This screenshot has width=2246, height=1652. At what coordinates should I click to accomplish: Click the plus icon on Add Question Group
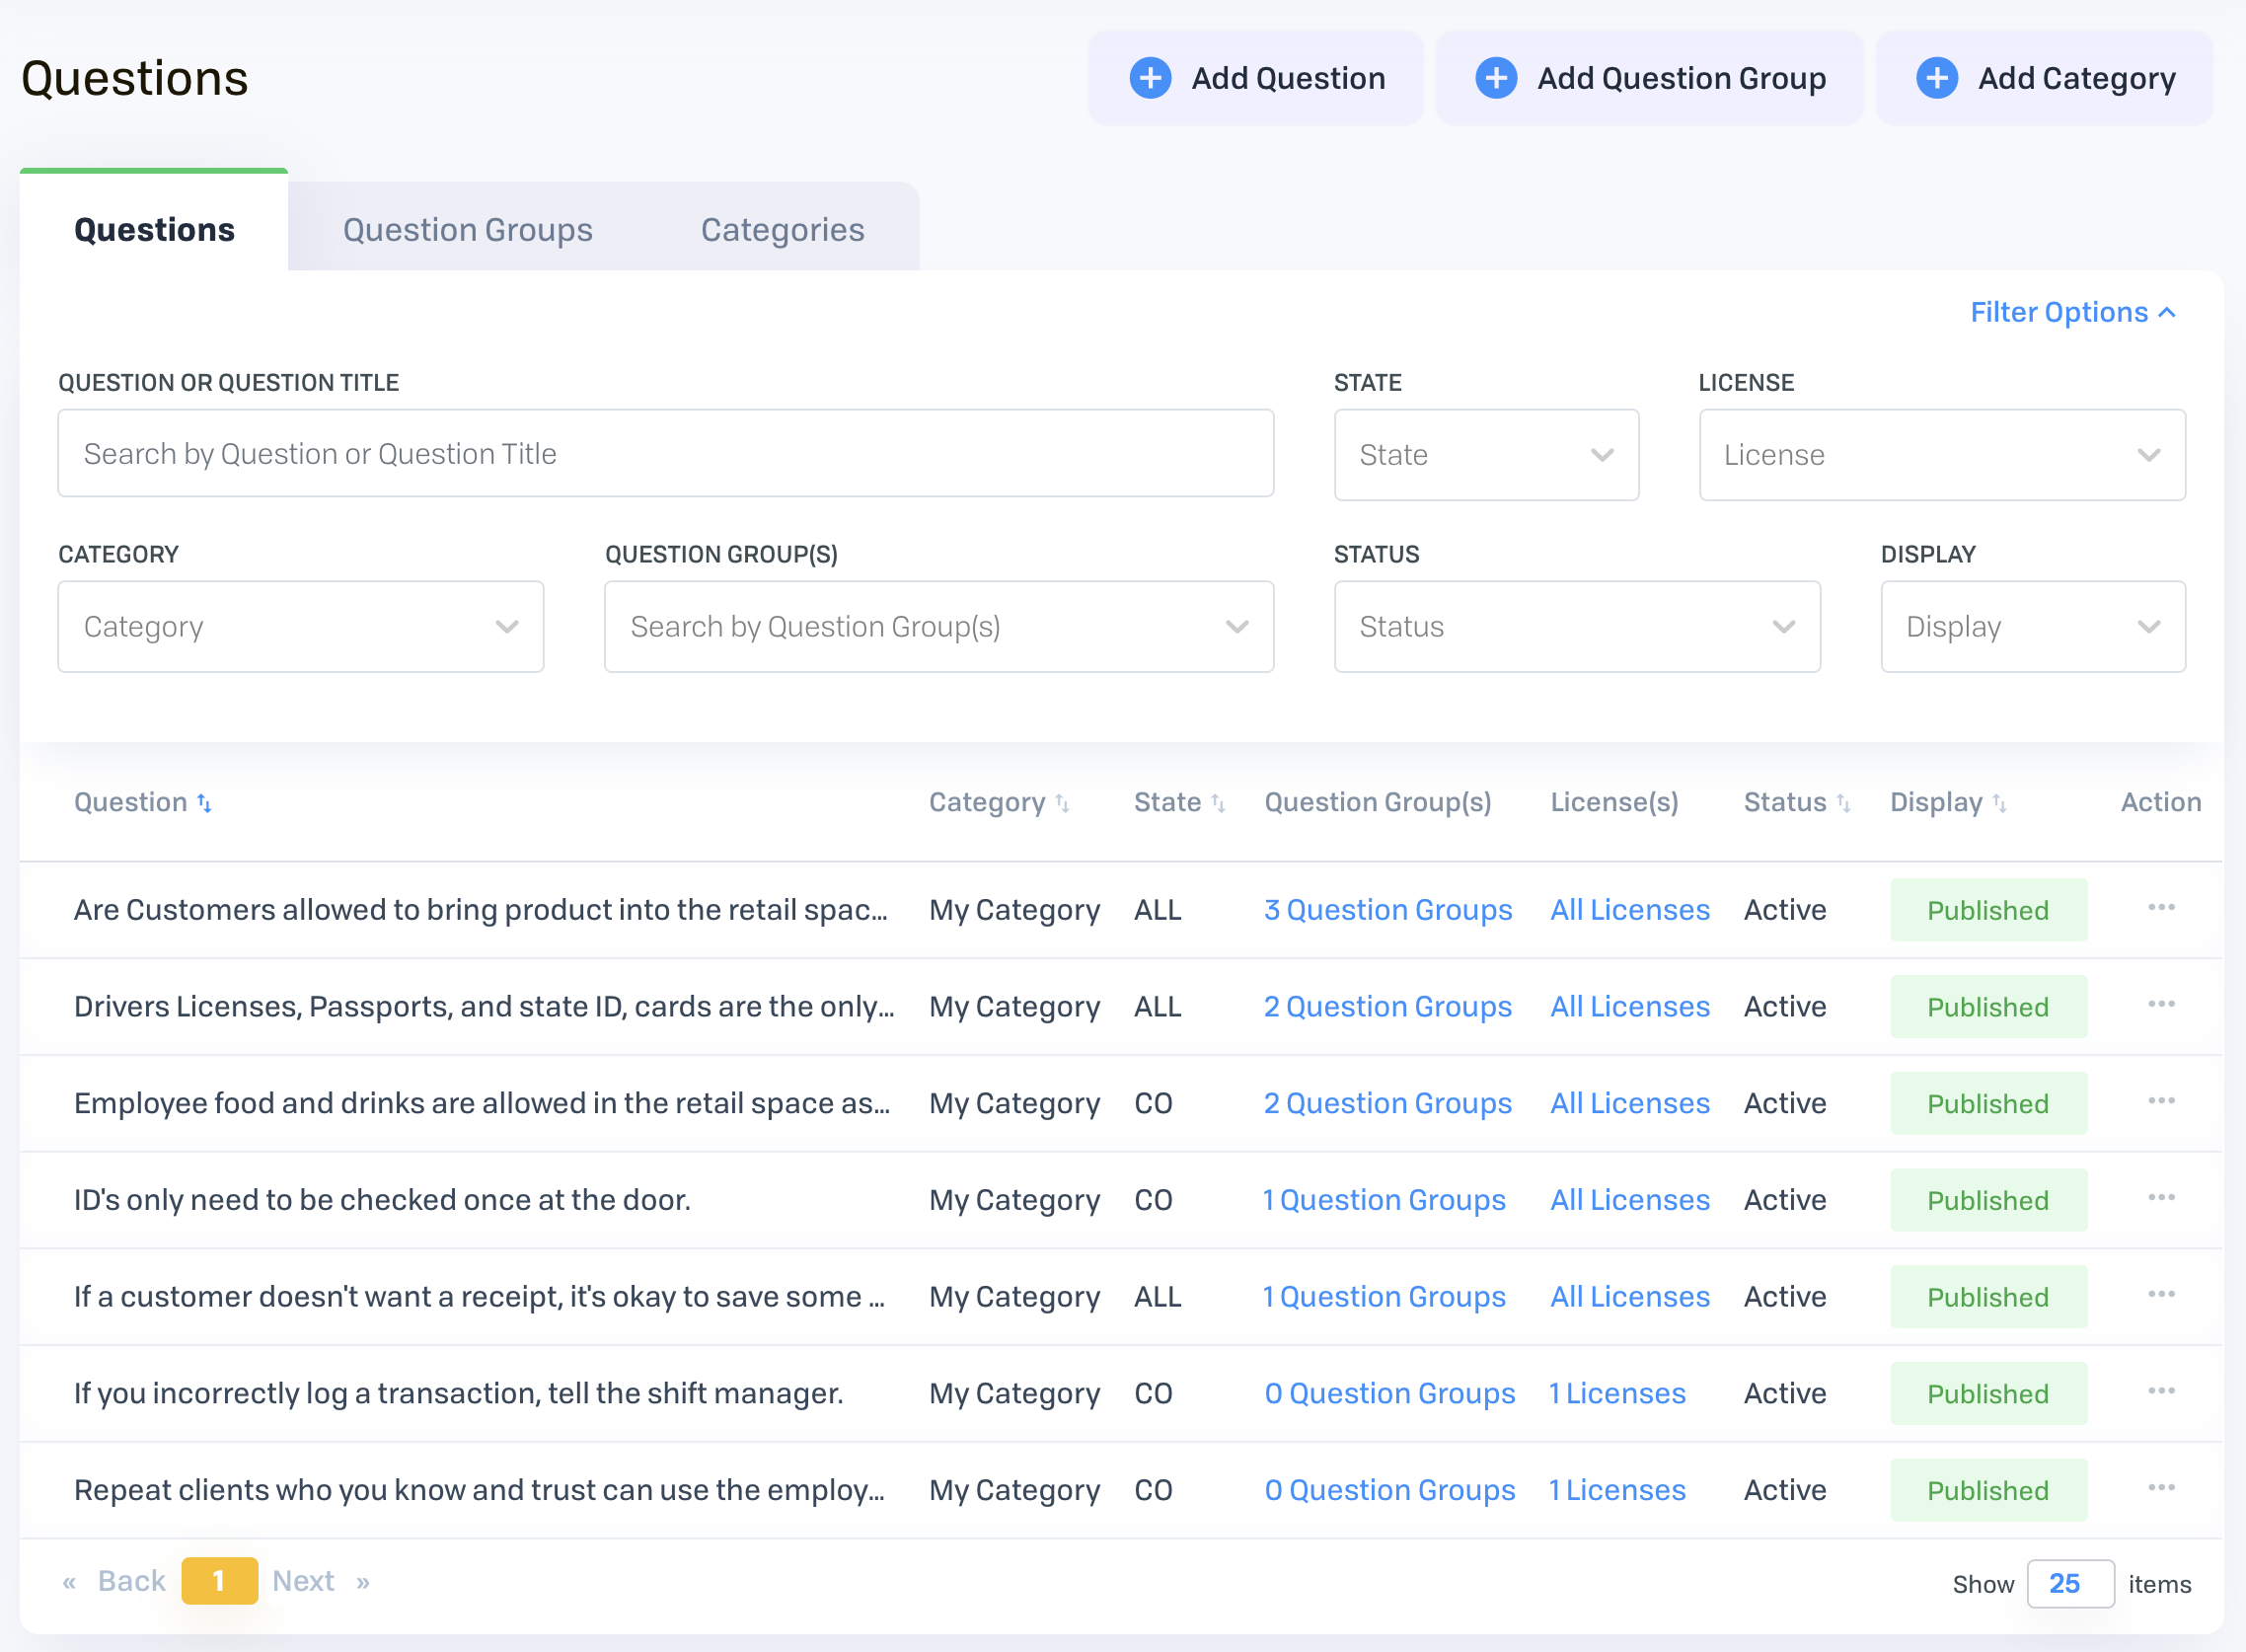(1496, 78)
